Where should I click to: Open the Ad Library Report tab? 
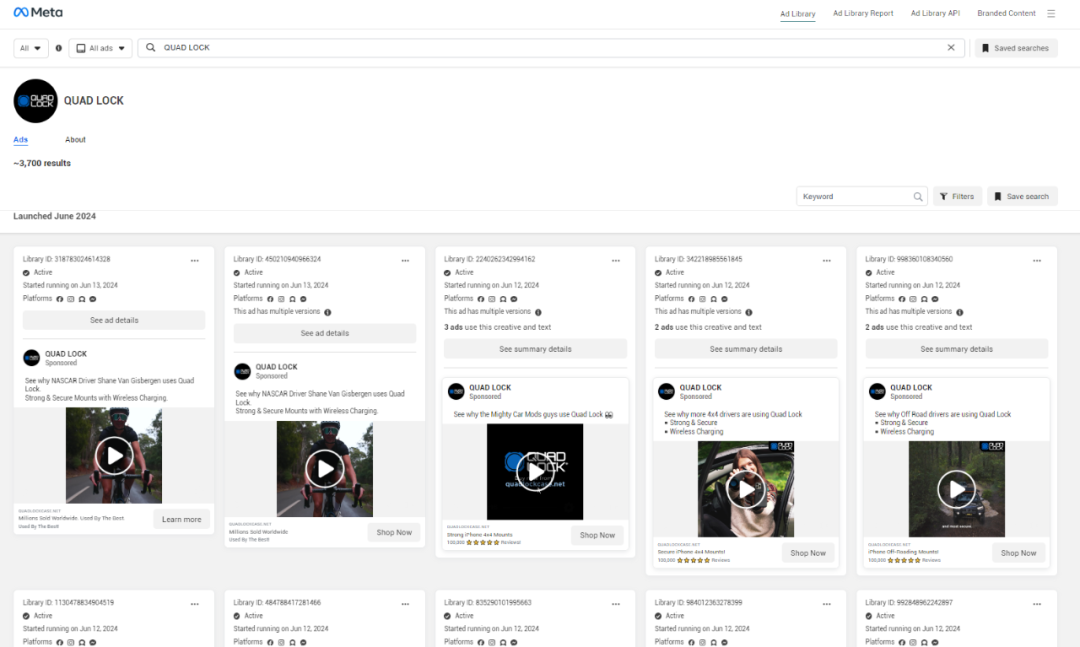[x=863, y=13]
